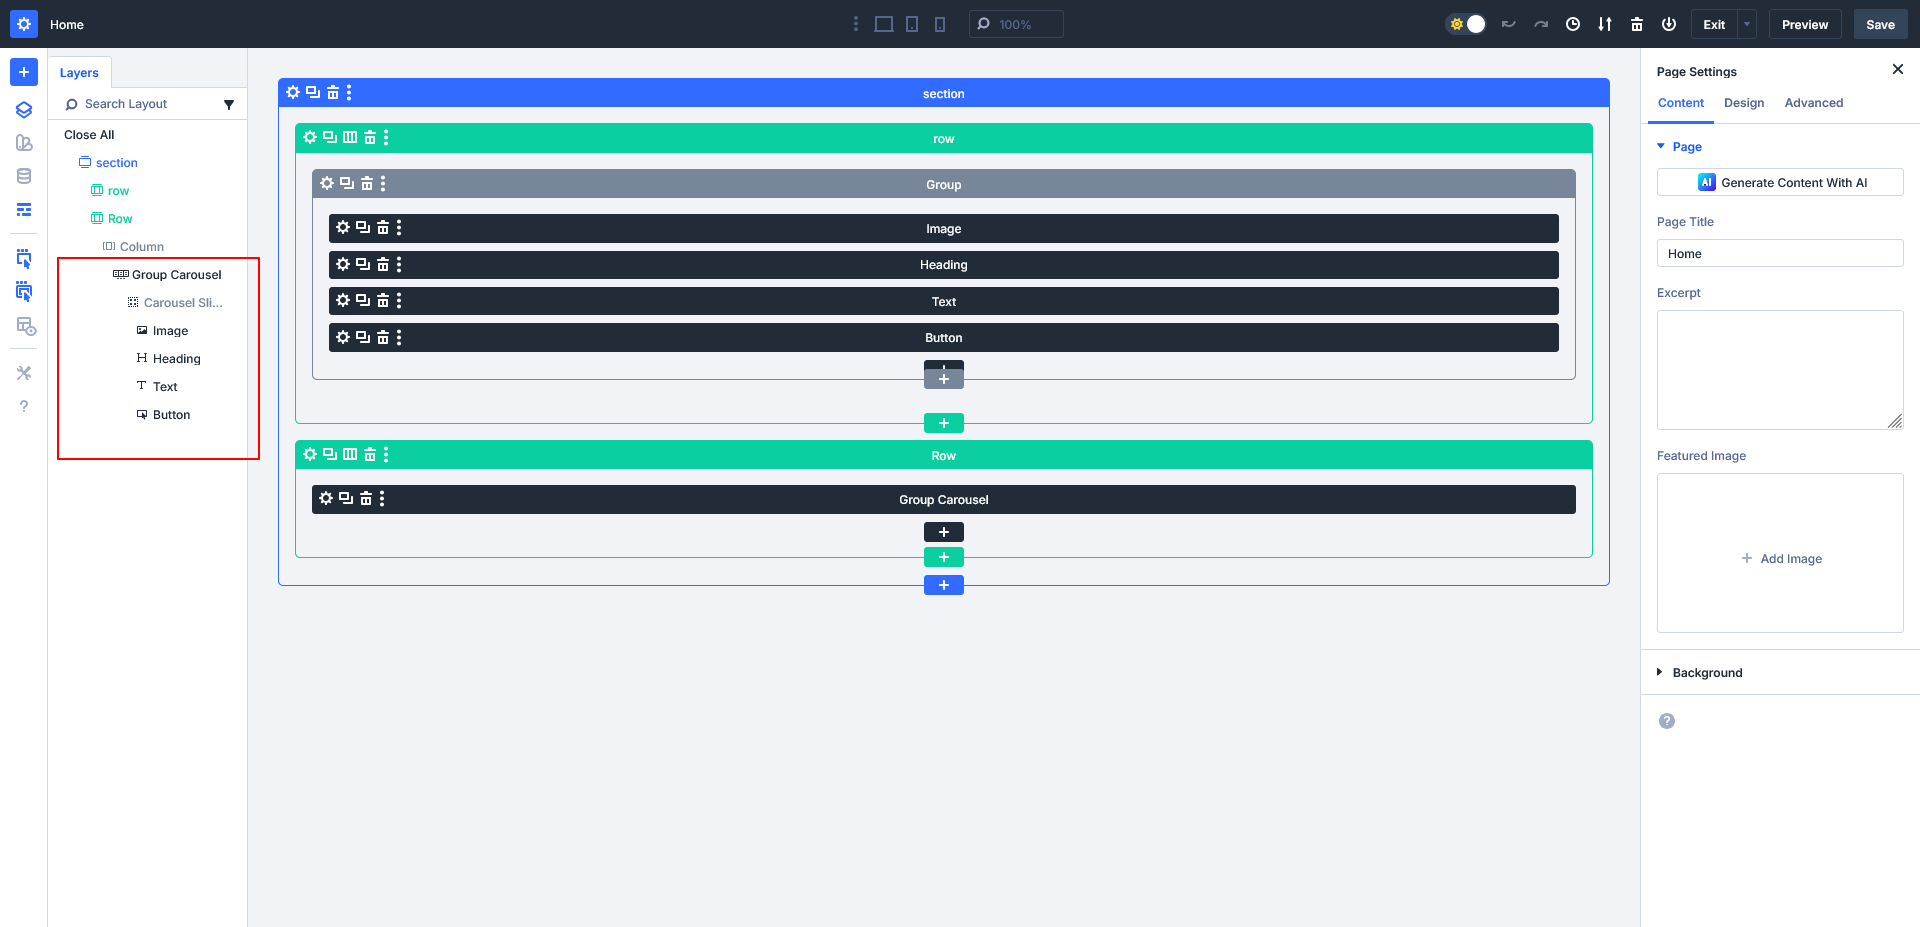
Task: Select the Group Carousel layer in the tree
Action: coord(176,275)
